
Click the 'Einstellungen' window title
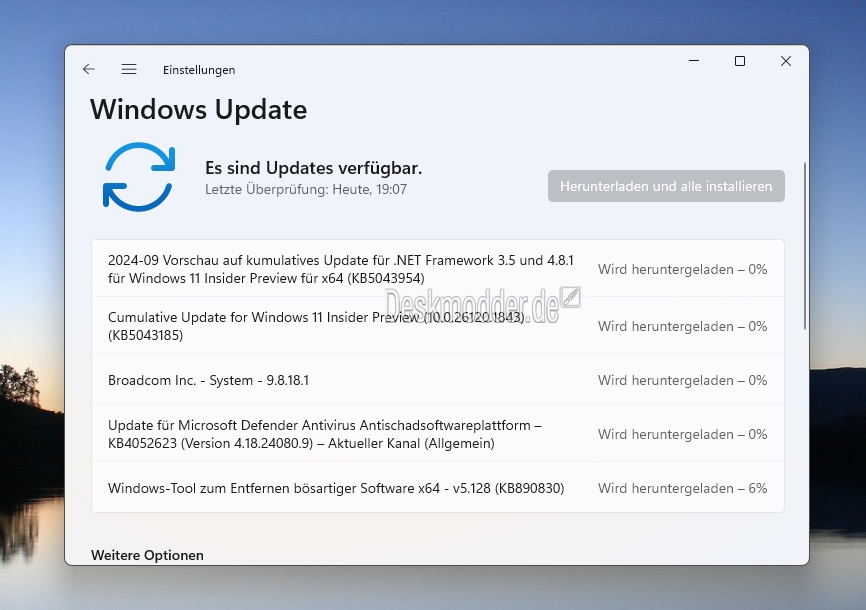click(x=199, y=70)
